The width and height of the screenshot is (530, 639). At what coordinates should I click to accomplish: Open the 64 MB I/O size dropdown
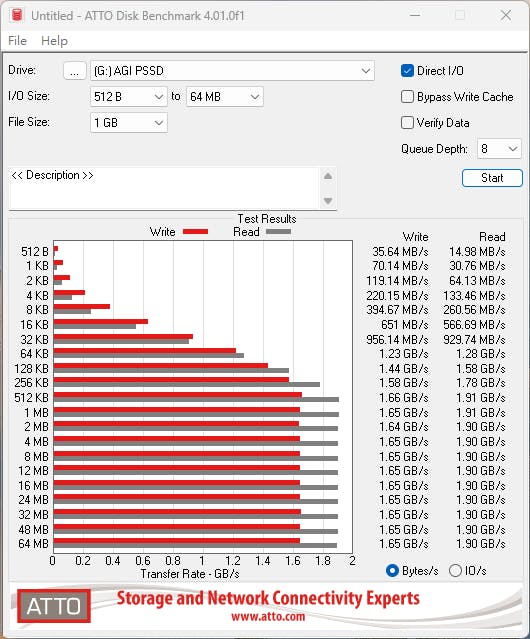pyautogui.click(x=225, y=97)
